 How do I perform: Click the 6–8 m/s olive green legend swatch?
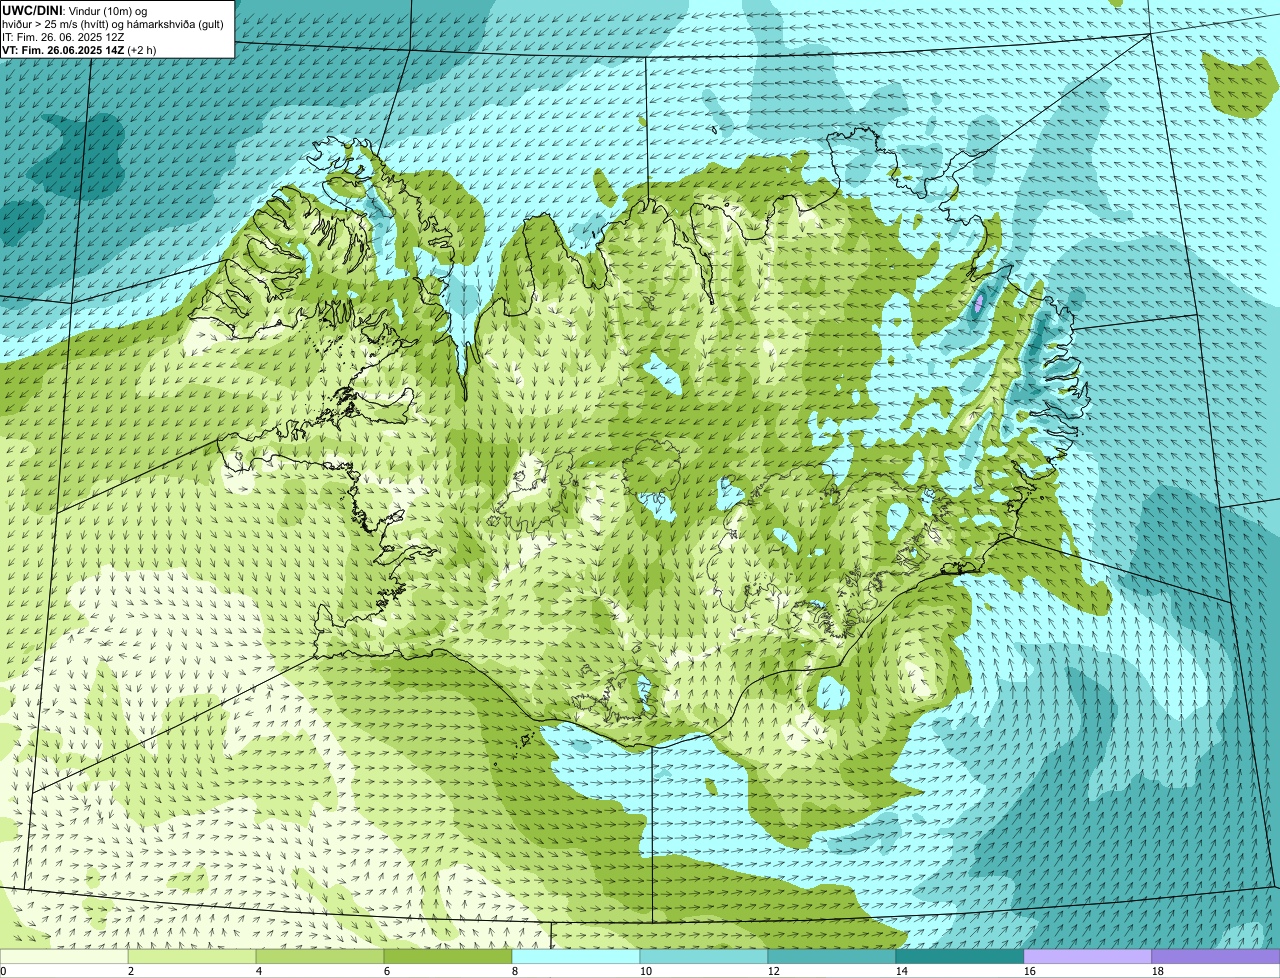448,956
